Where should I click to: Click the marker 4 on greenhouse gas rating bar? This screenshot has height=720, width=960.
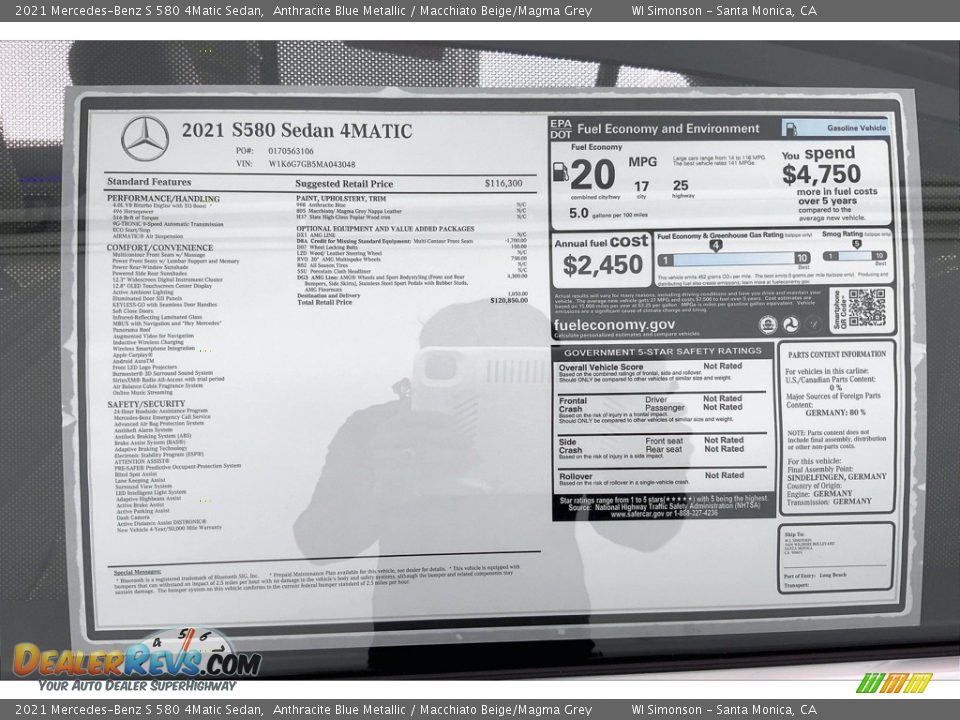pyautogui.click(x=715, y=246)
